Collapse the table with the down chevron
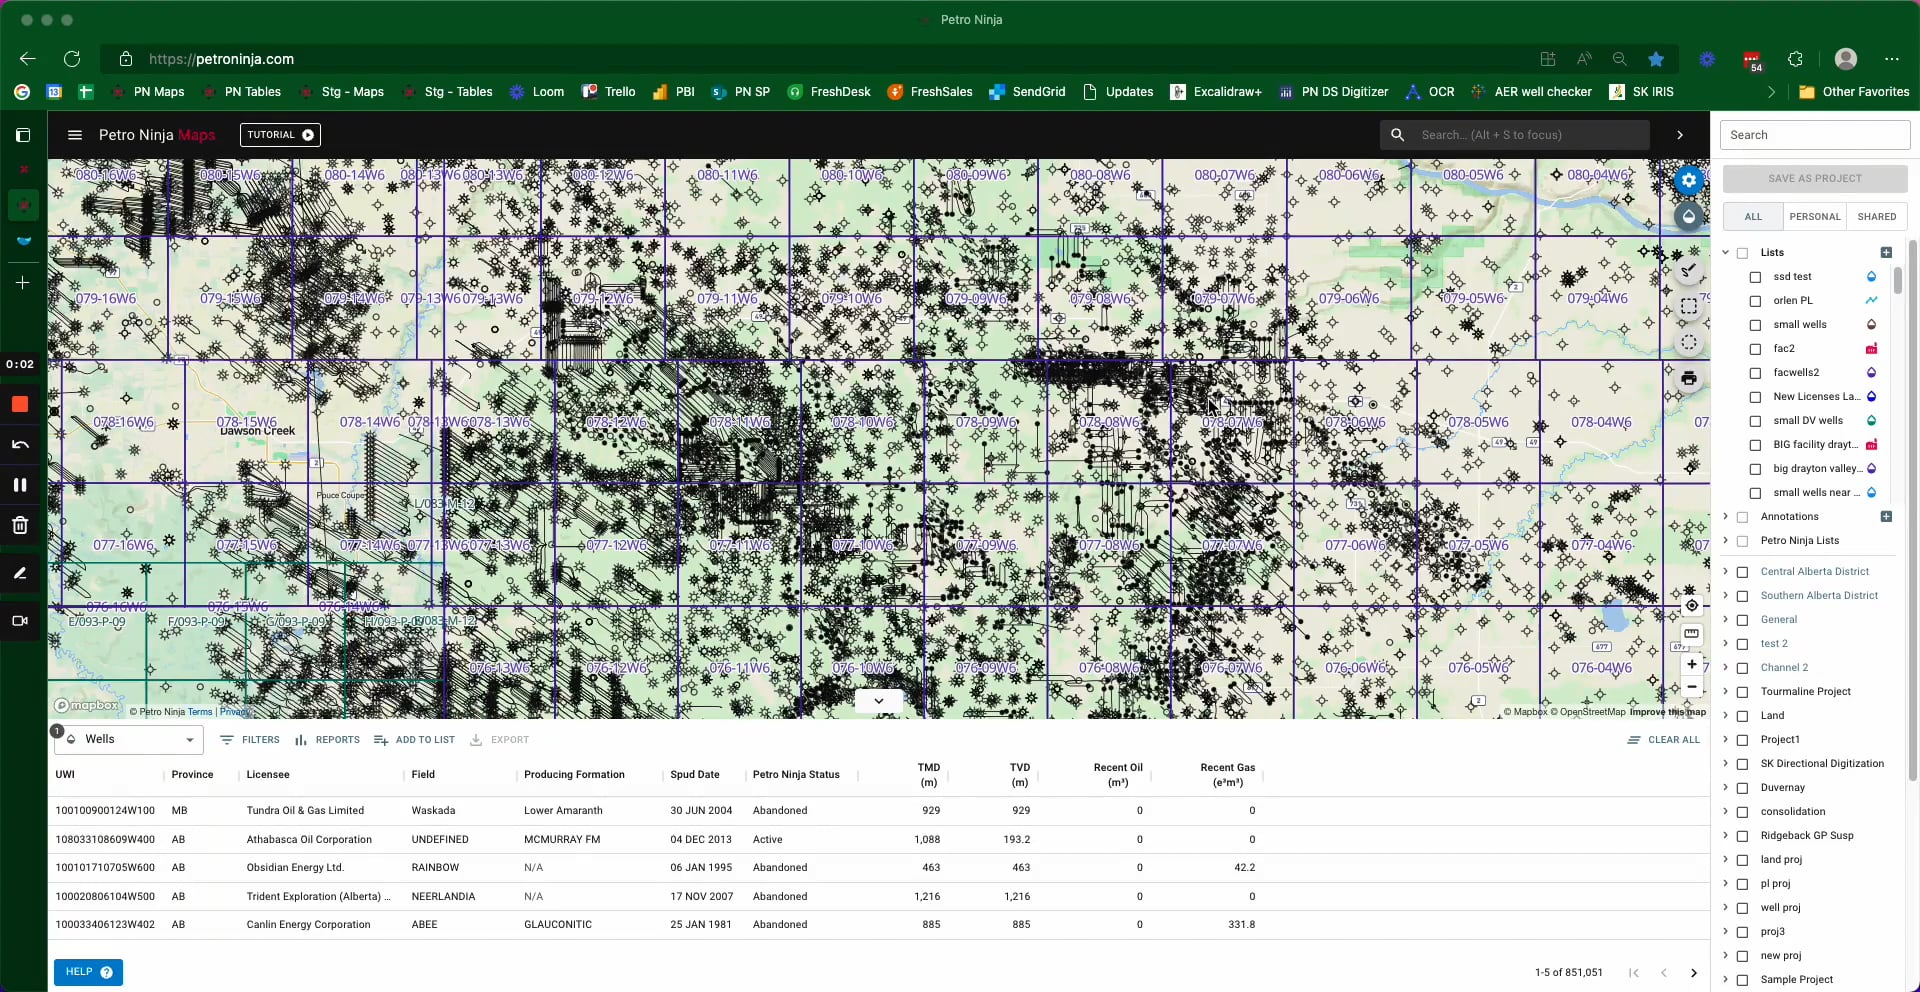Viewport: 1920px width, 992px height. point(879,701)
